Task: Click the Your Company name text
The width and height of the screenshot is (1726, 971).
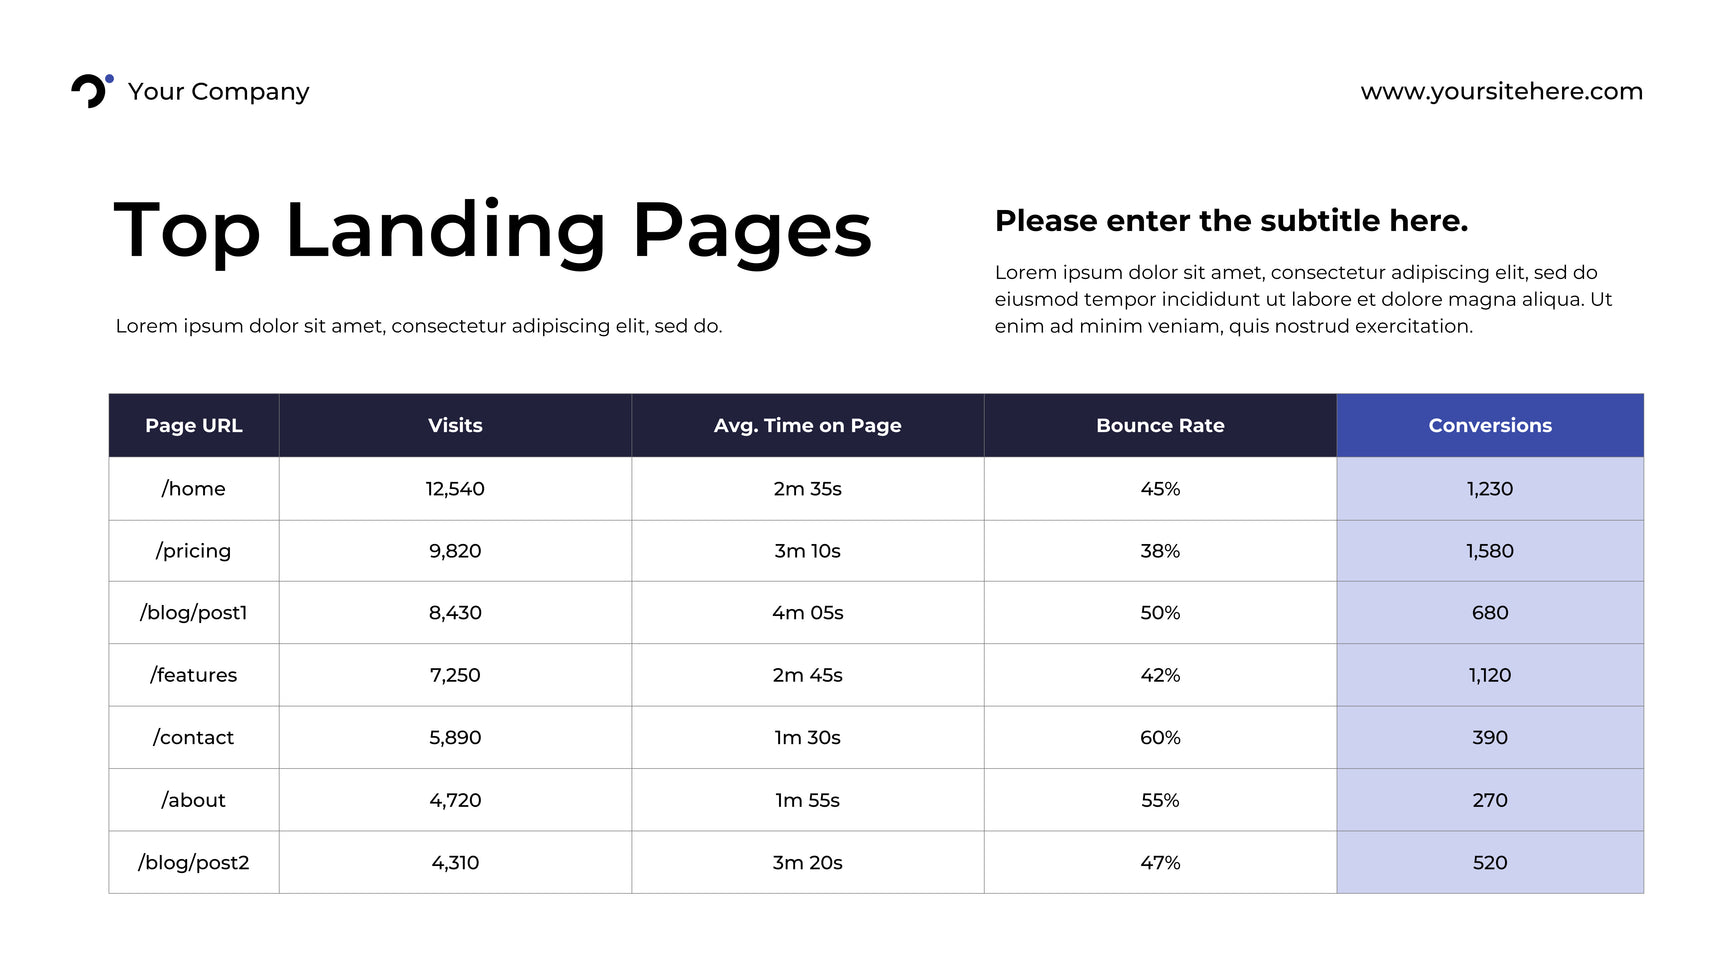Action: (x=218, y=91)
